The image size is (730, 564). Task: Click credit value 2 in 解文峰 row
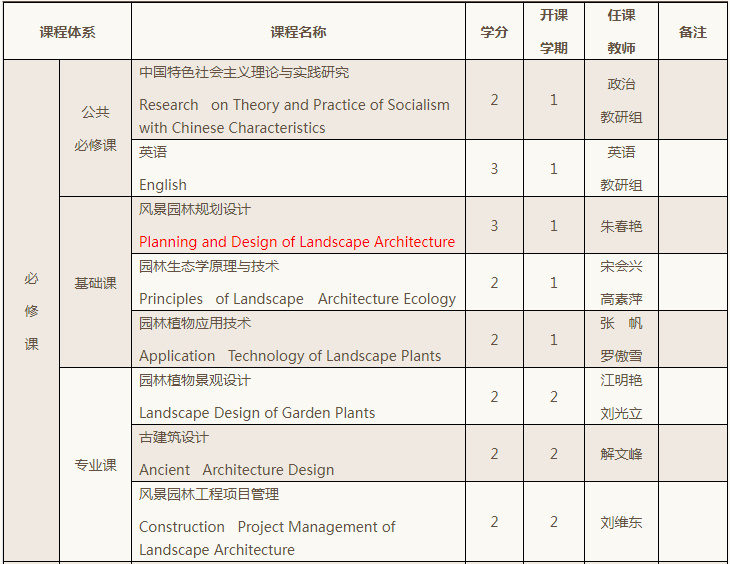[x=494, y=454]
